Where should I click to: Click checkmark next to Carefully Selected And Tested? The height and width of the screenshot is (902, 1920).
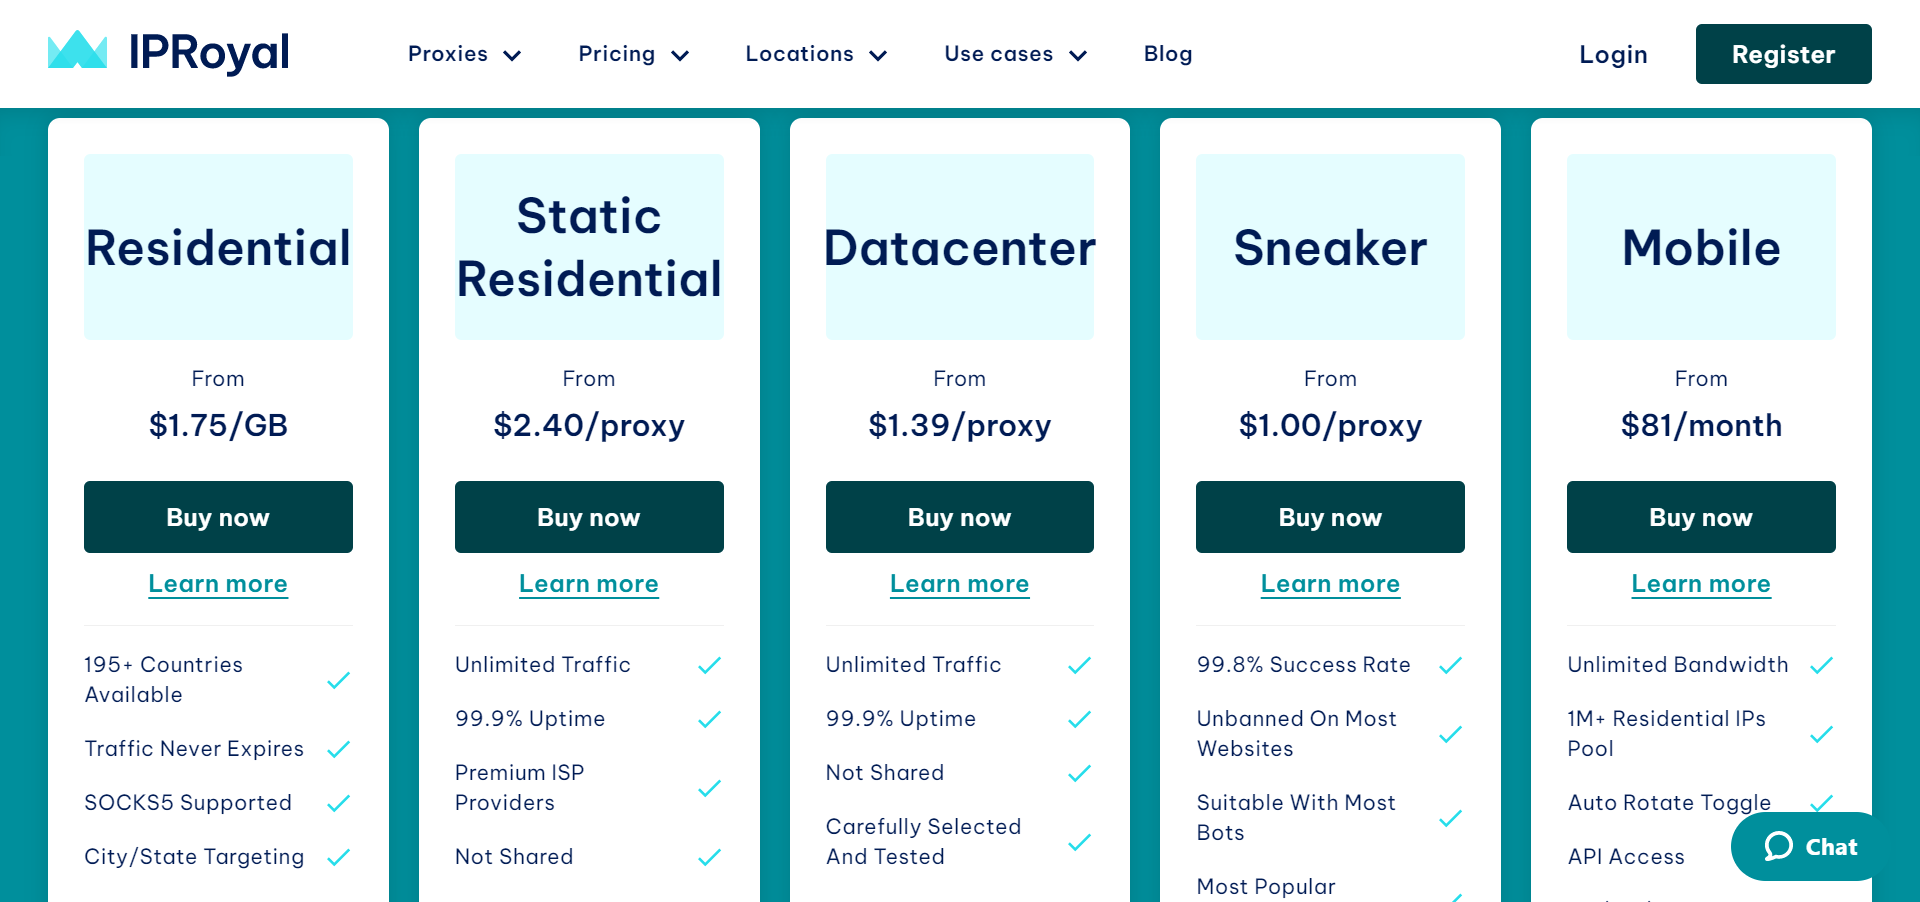click(1079, 842)
